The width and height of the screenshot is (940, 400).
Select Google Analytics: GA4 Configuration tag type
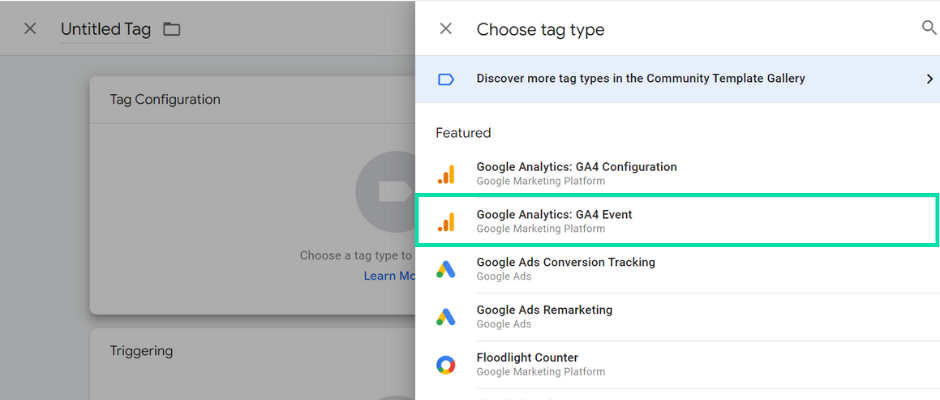576,167
